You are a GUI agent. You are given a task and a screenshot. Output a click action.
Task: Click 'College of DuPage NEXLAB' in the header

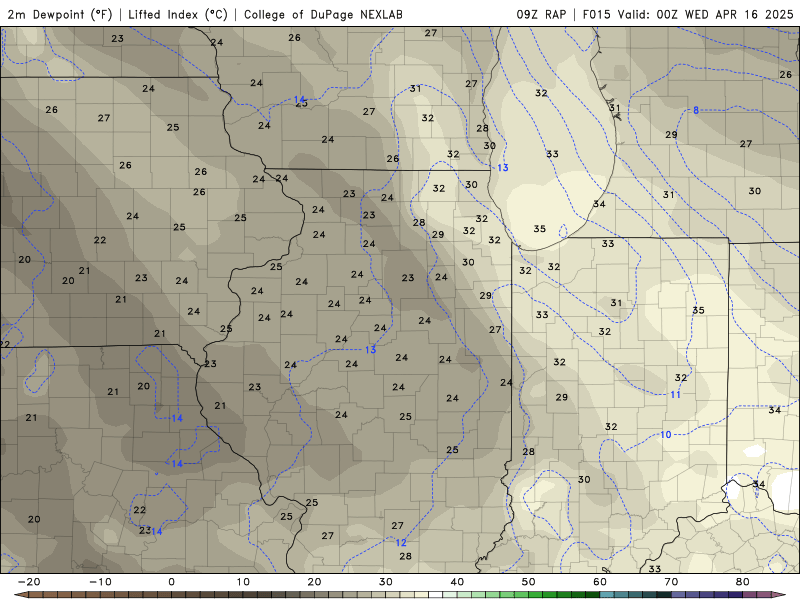323,14
